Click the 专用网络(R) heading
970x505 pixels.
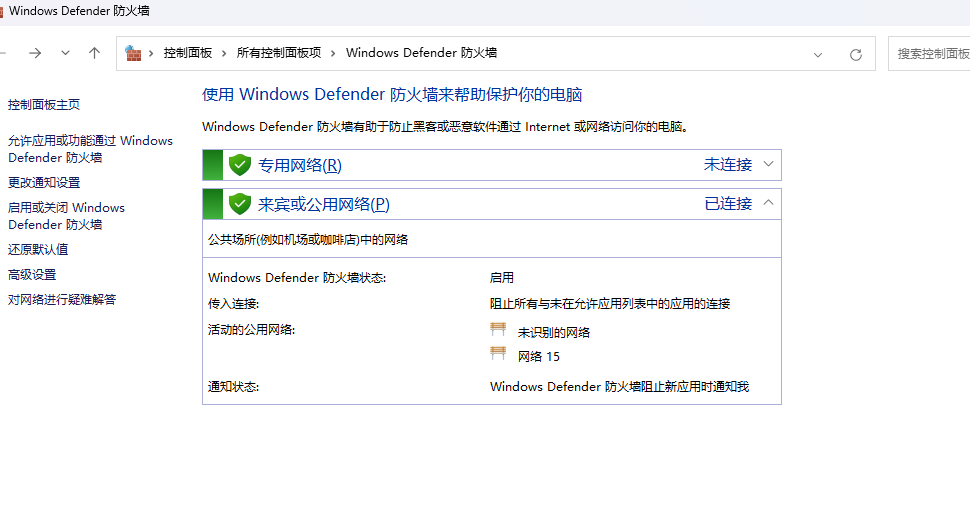[x=299, y=165]
